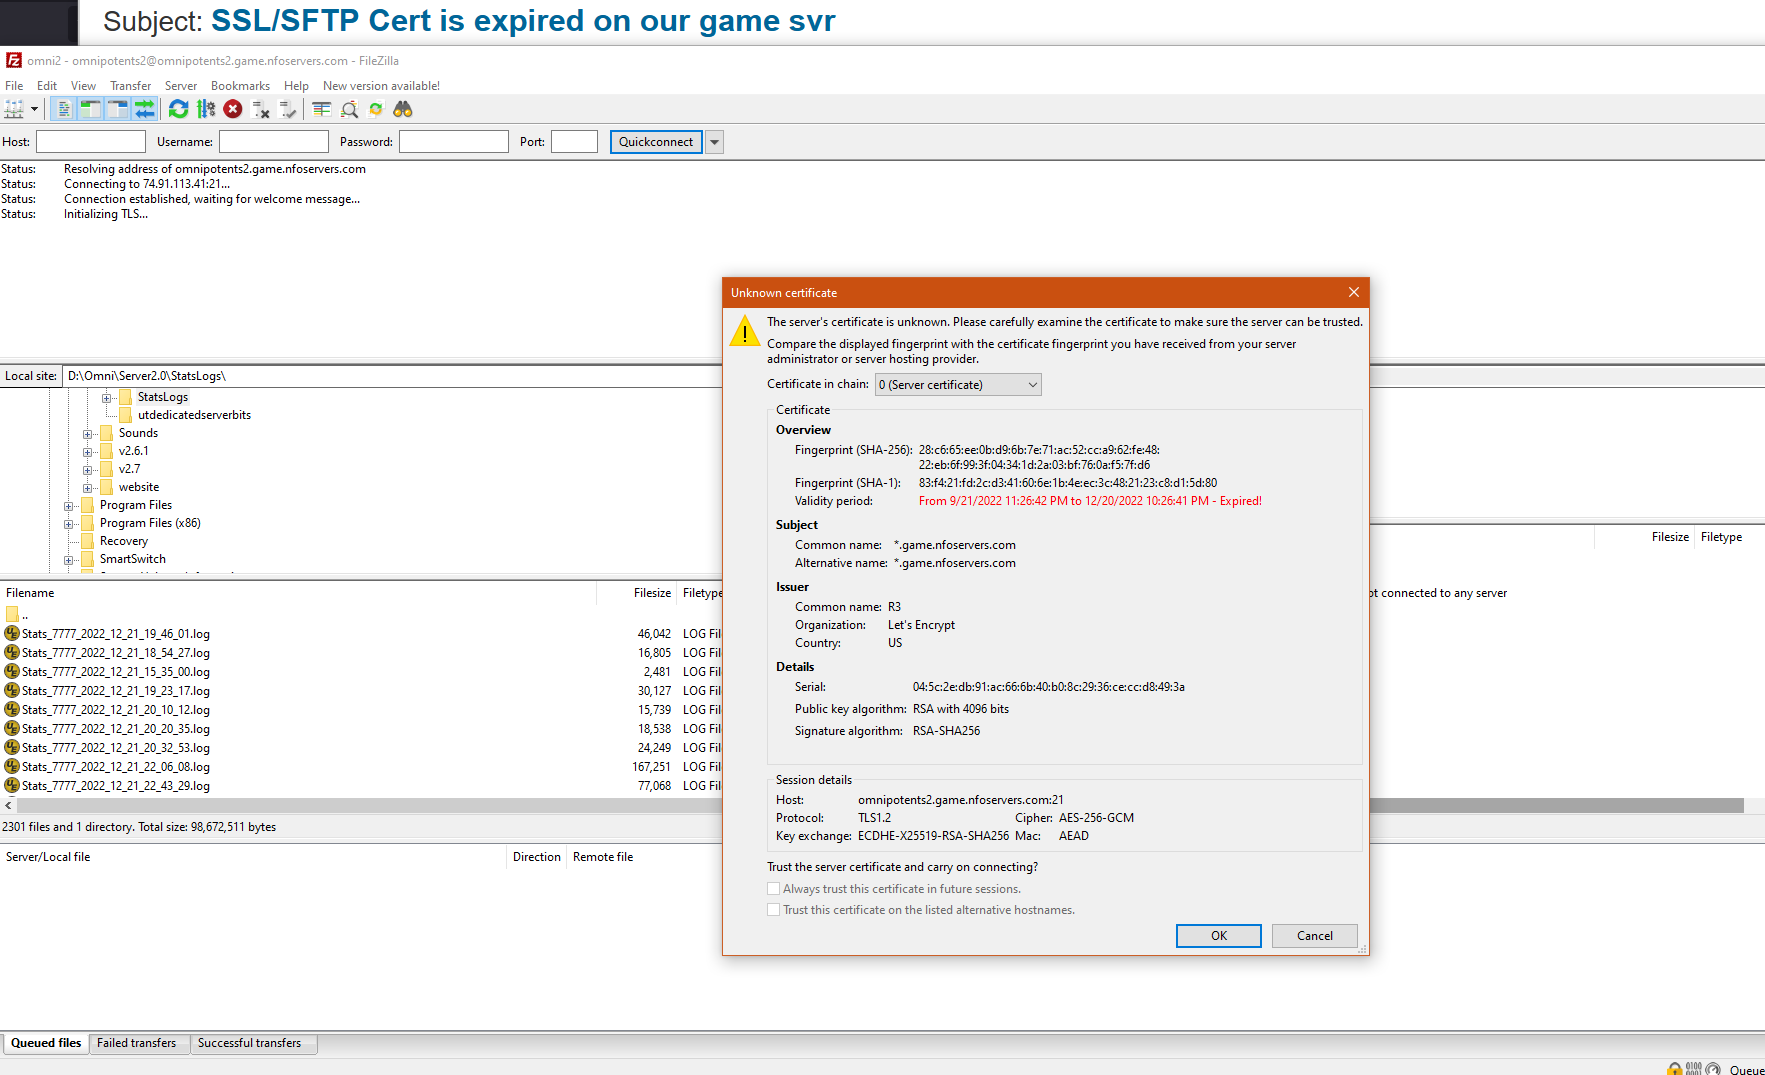The image size is (1765, 1075).
Task: Open the Site Manager icon
Action: [14, 109]
